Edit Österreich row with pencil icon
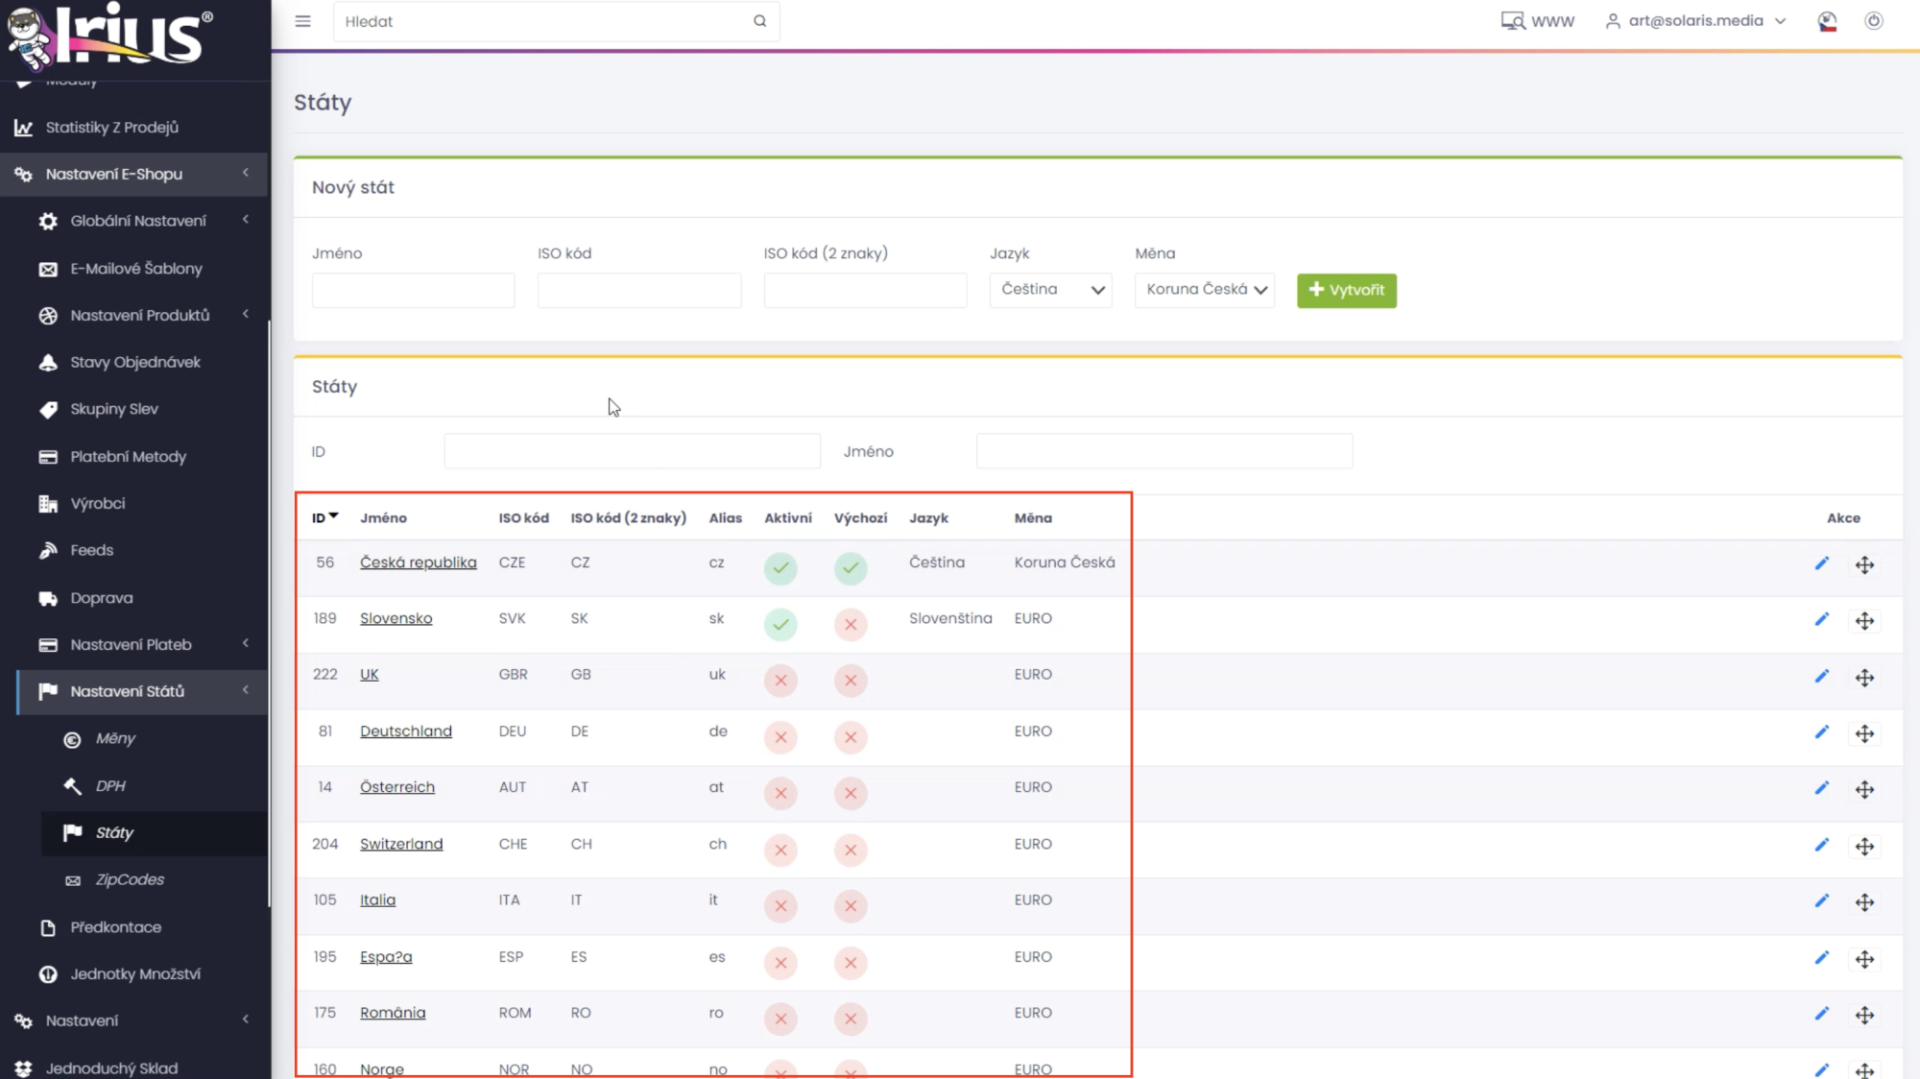This screenshot has height=1079, width=1920. tap(1822, 789)
